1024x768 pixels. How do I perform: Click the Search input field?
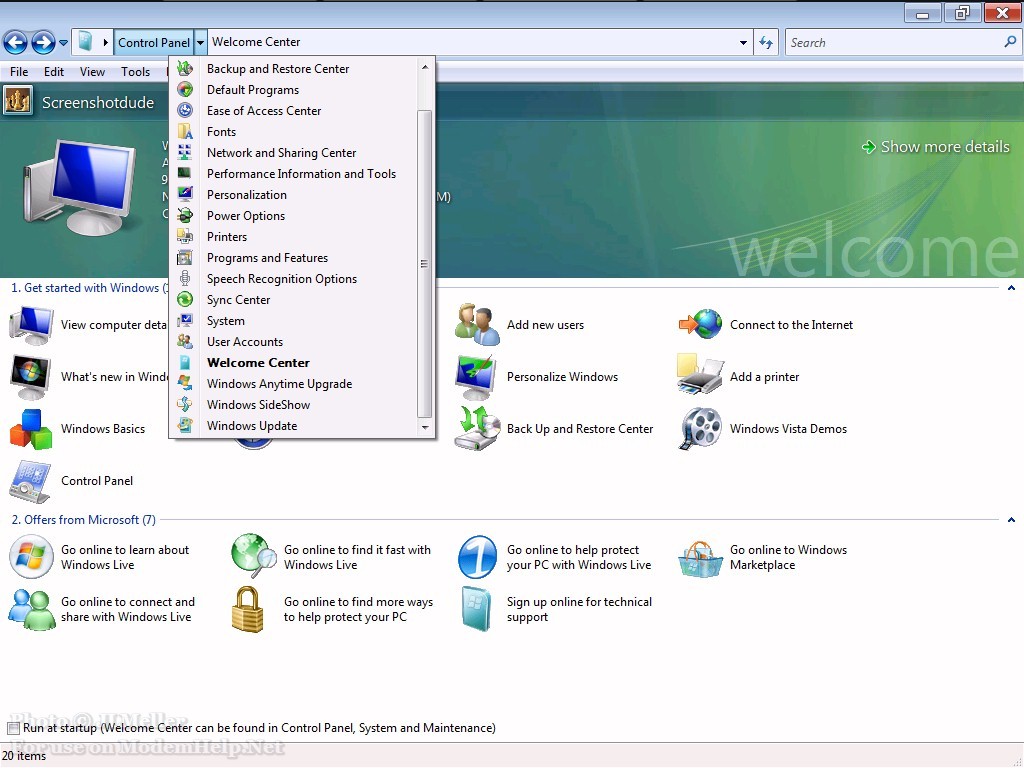pyautogui.click(x=892, y=42)
